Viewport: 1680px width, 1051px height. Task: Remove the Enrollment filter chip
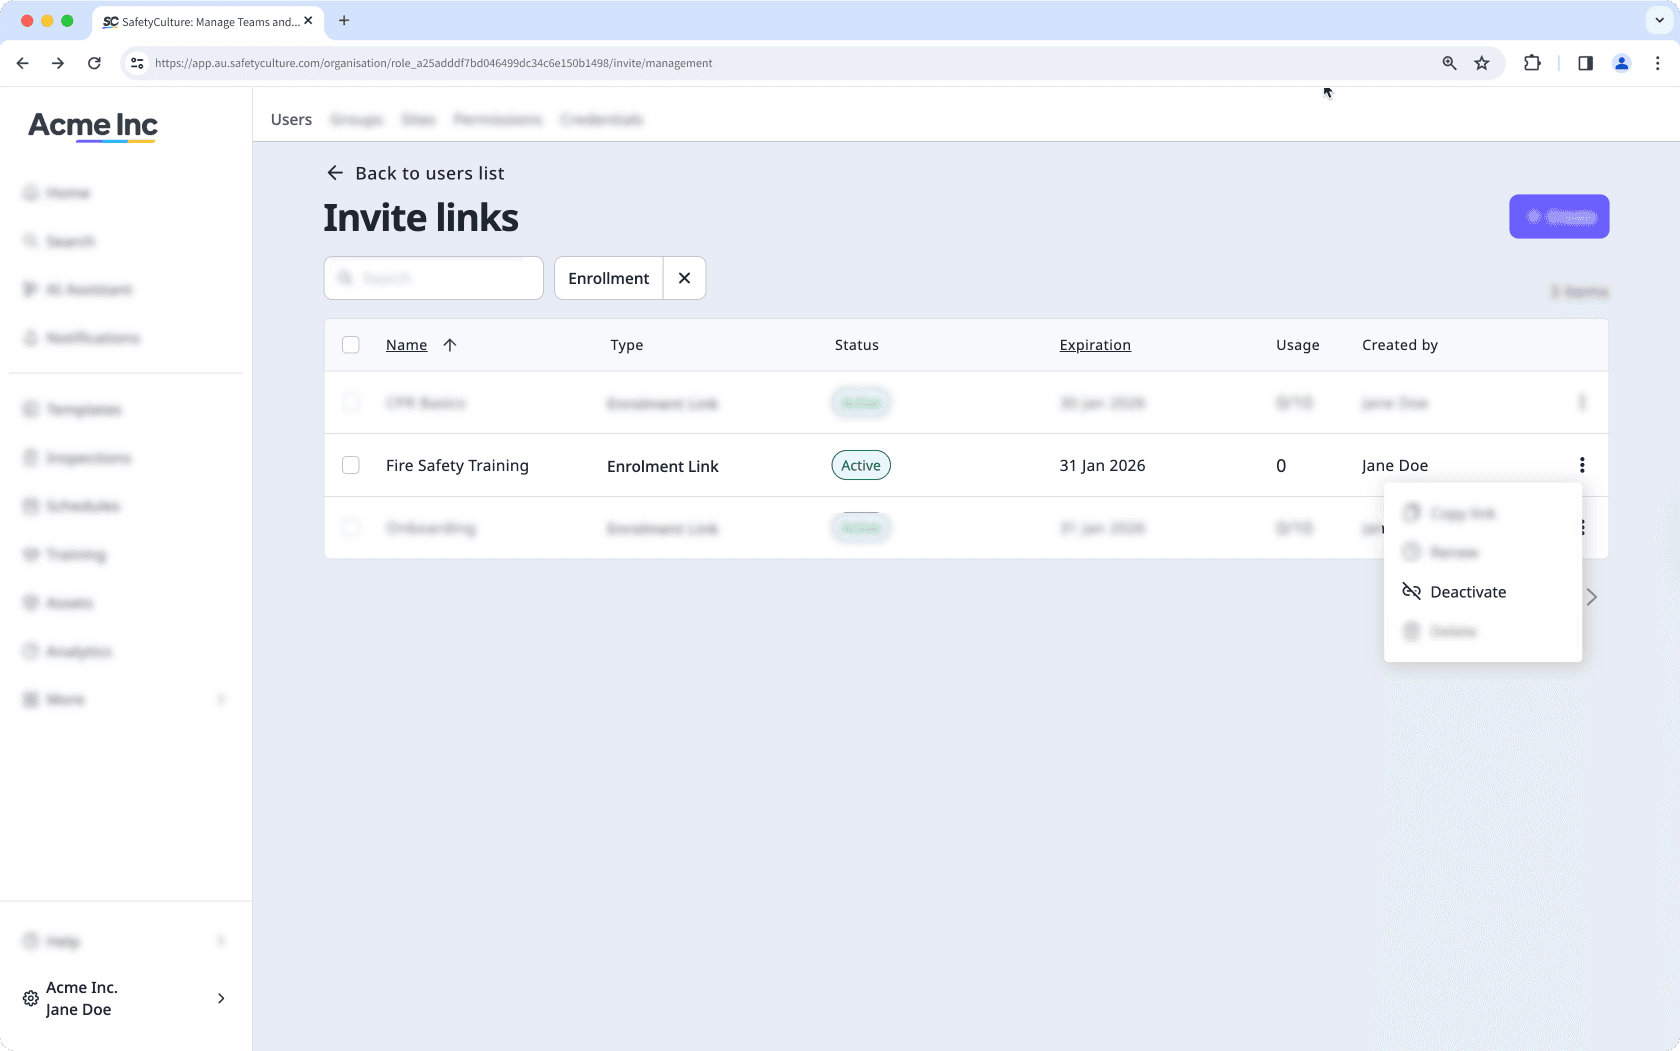click(x=684, y=278)
